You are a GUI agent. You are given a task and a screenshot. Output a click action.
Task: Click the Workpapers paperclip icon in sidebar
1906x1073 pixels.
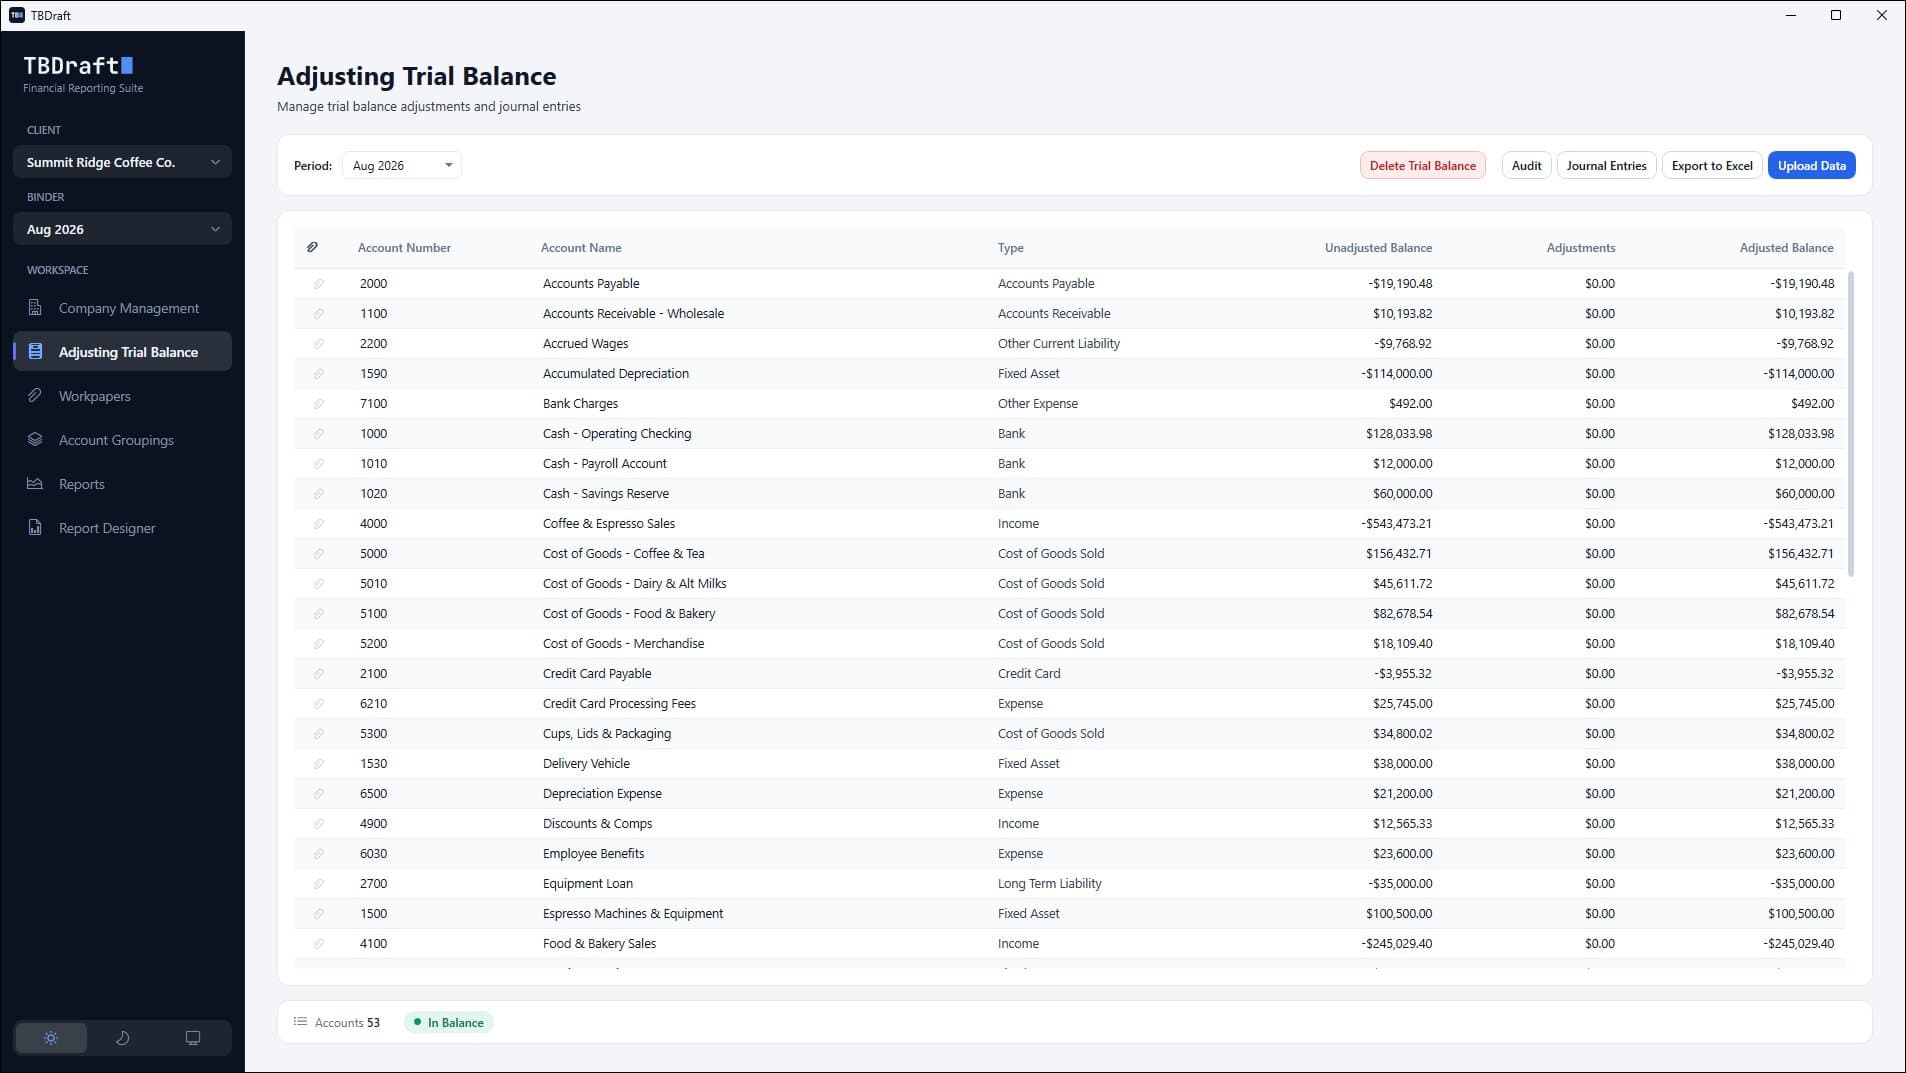[35, 396]
